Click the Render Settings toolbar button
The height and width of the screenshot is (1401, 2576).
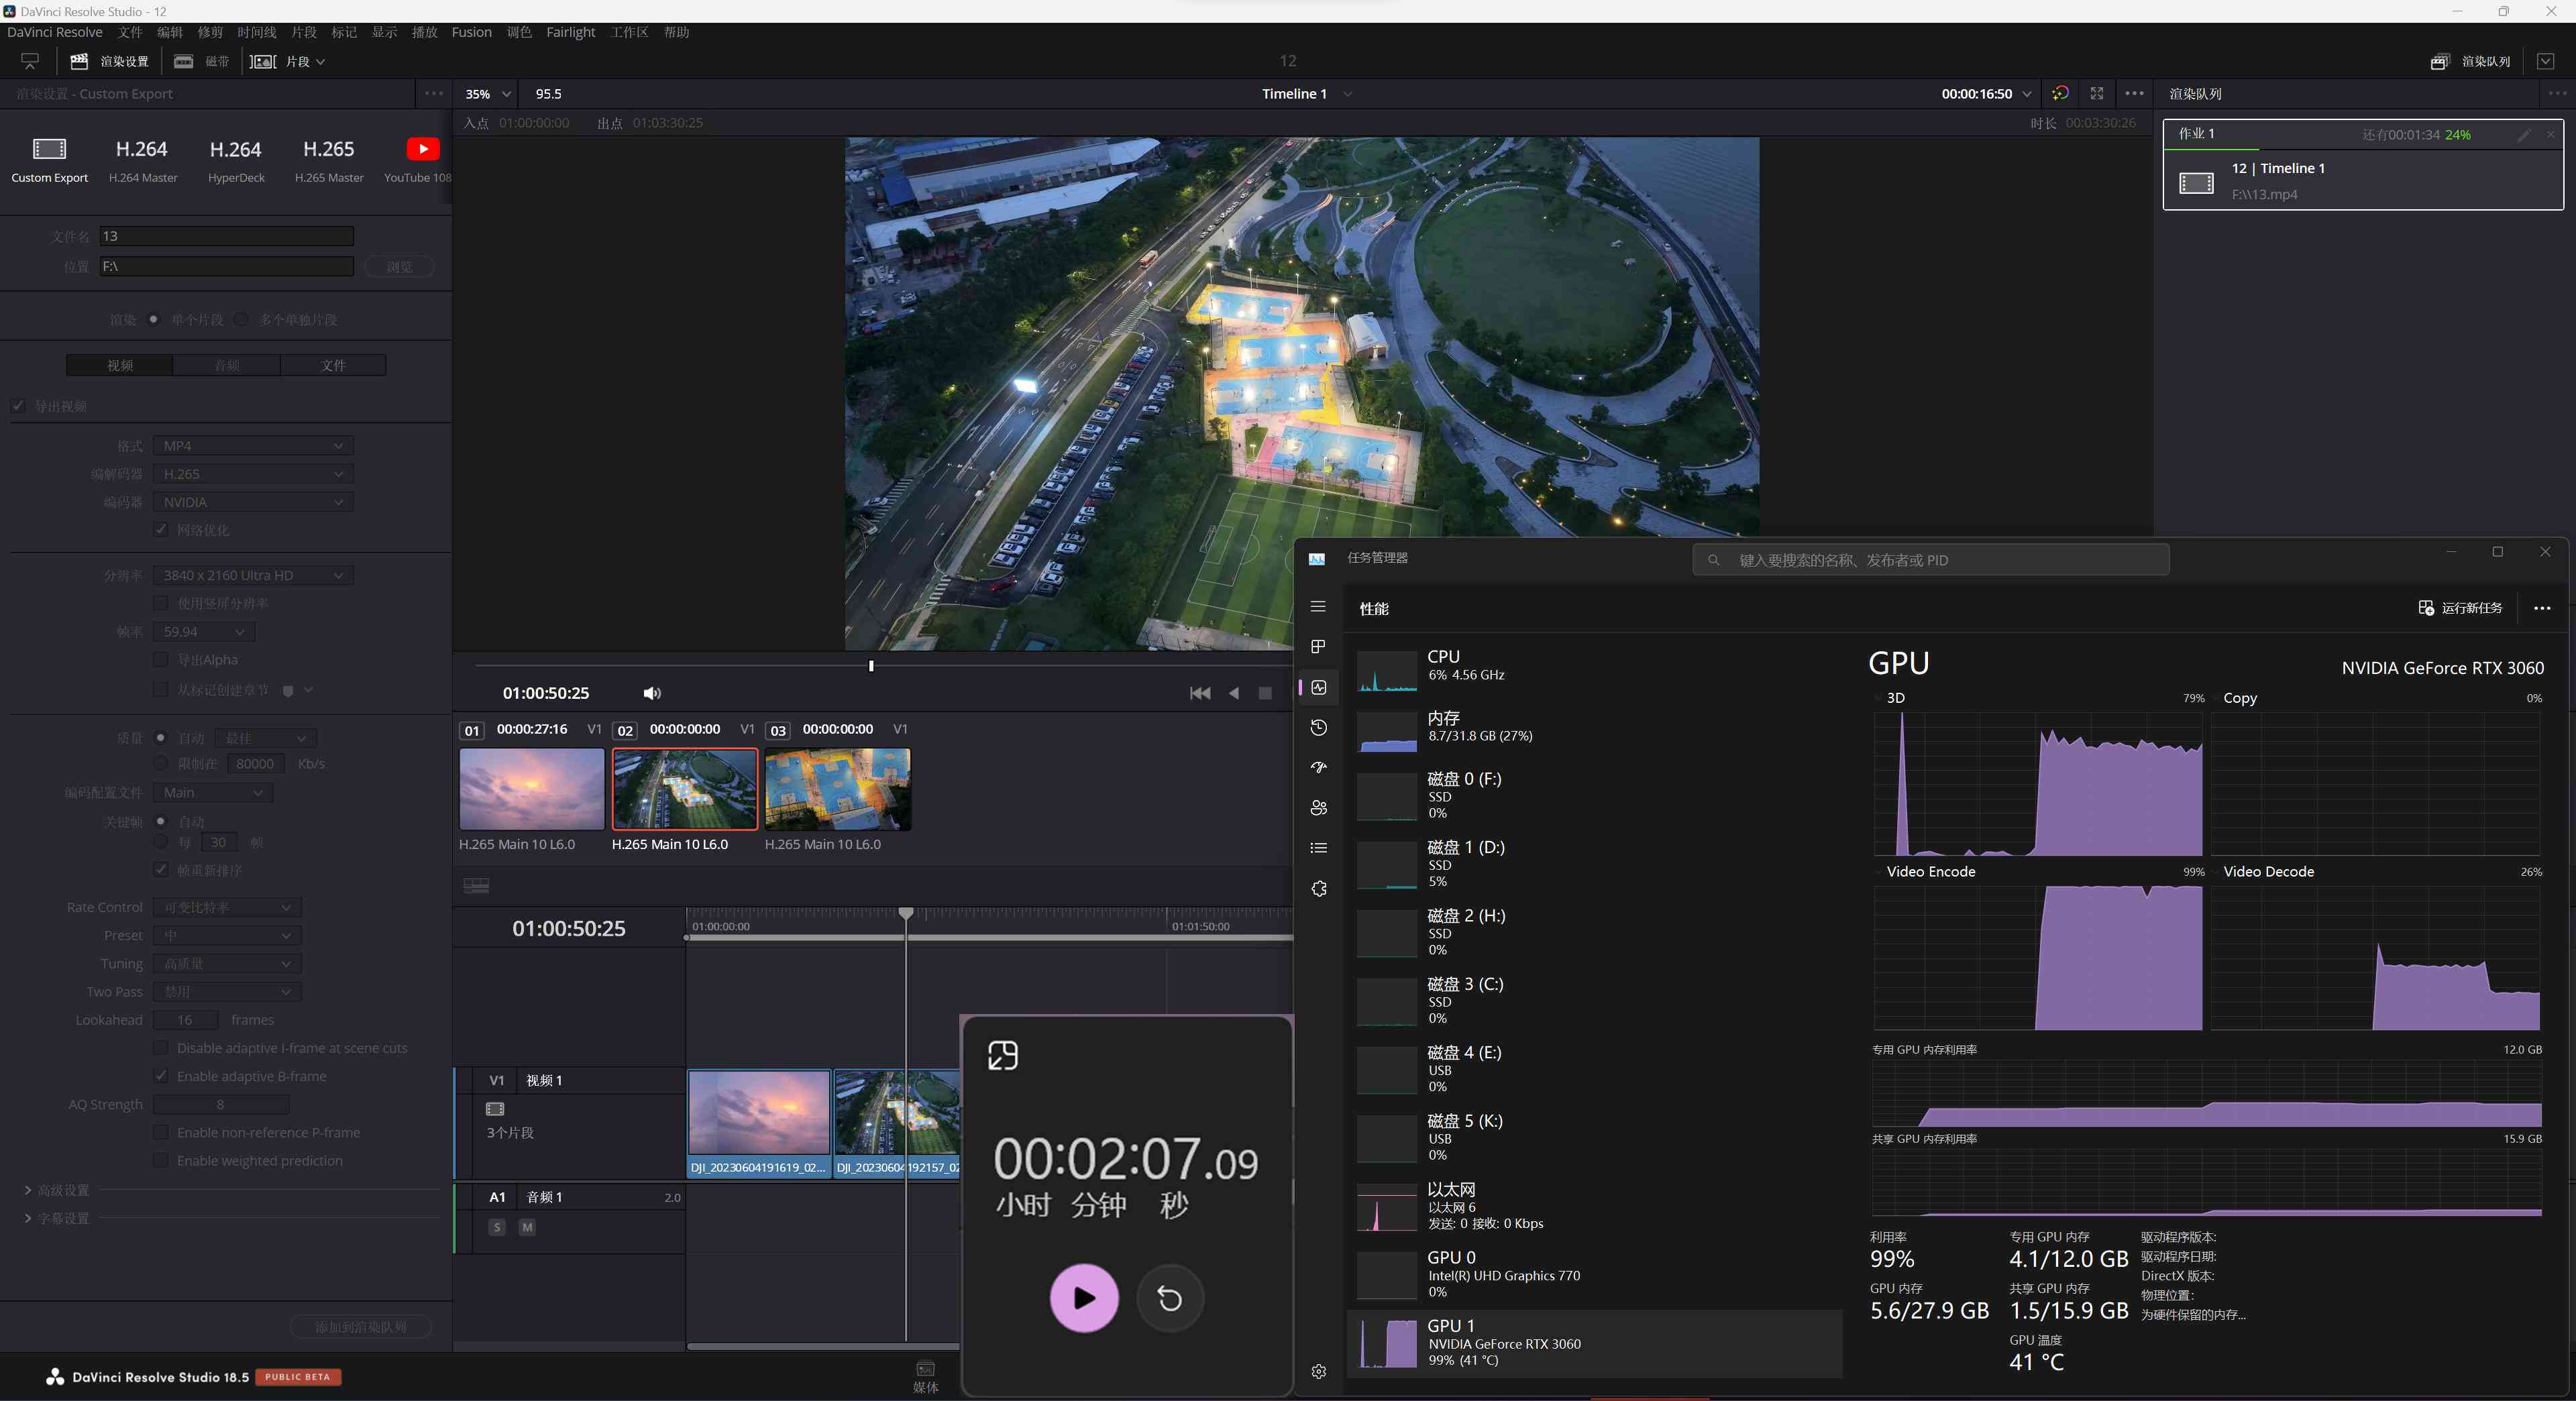coord(109,61)
